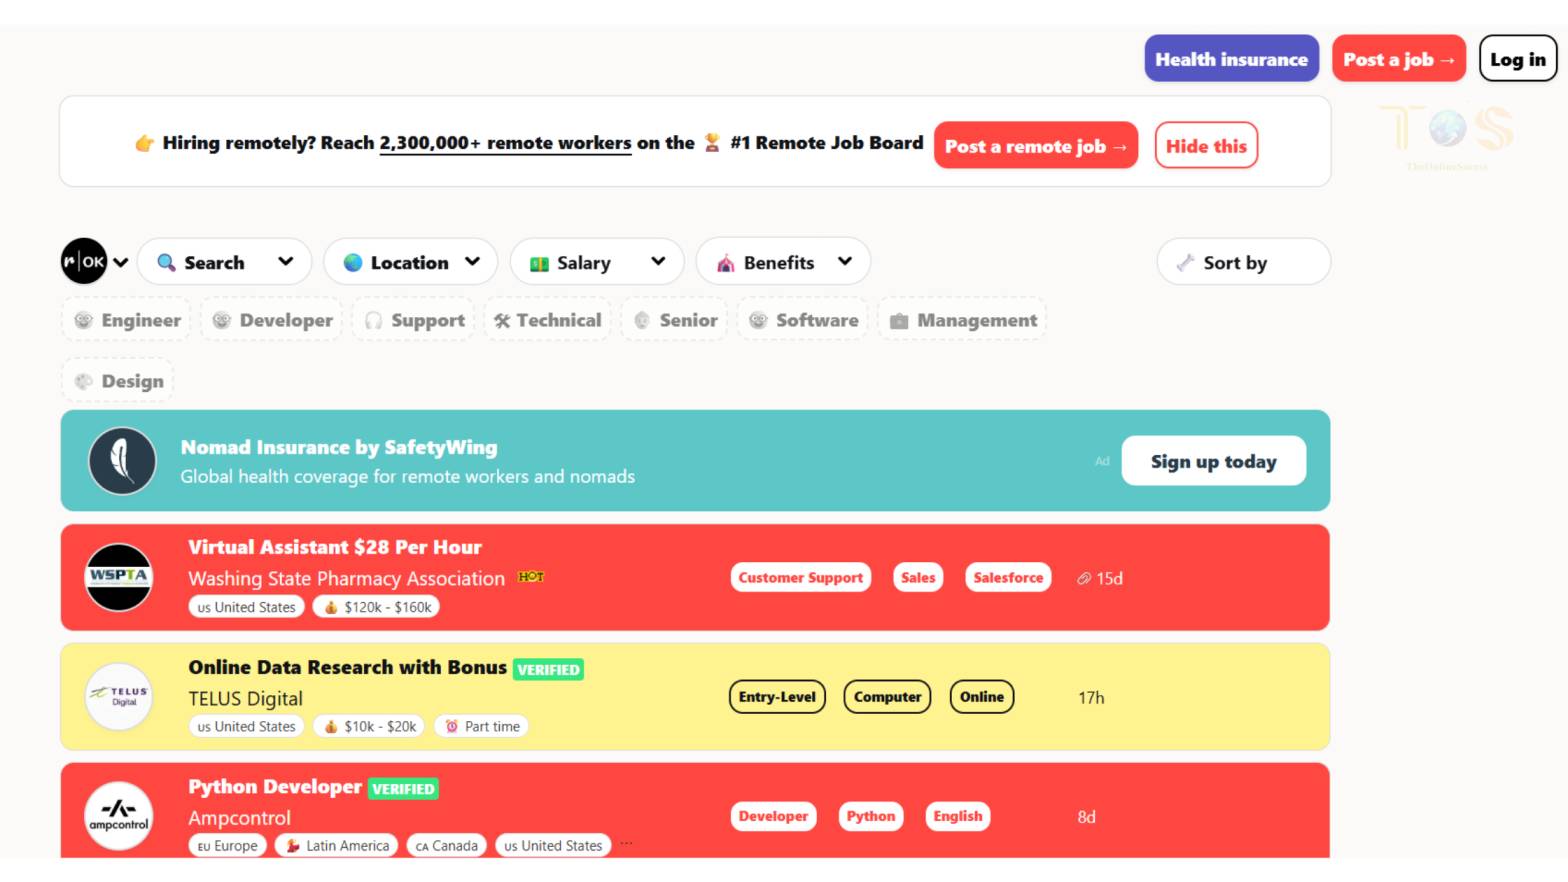Select the Management tag filter
The height and width of the screenshot is (882, 1568).
tap(963, 320)
